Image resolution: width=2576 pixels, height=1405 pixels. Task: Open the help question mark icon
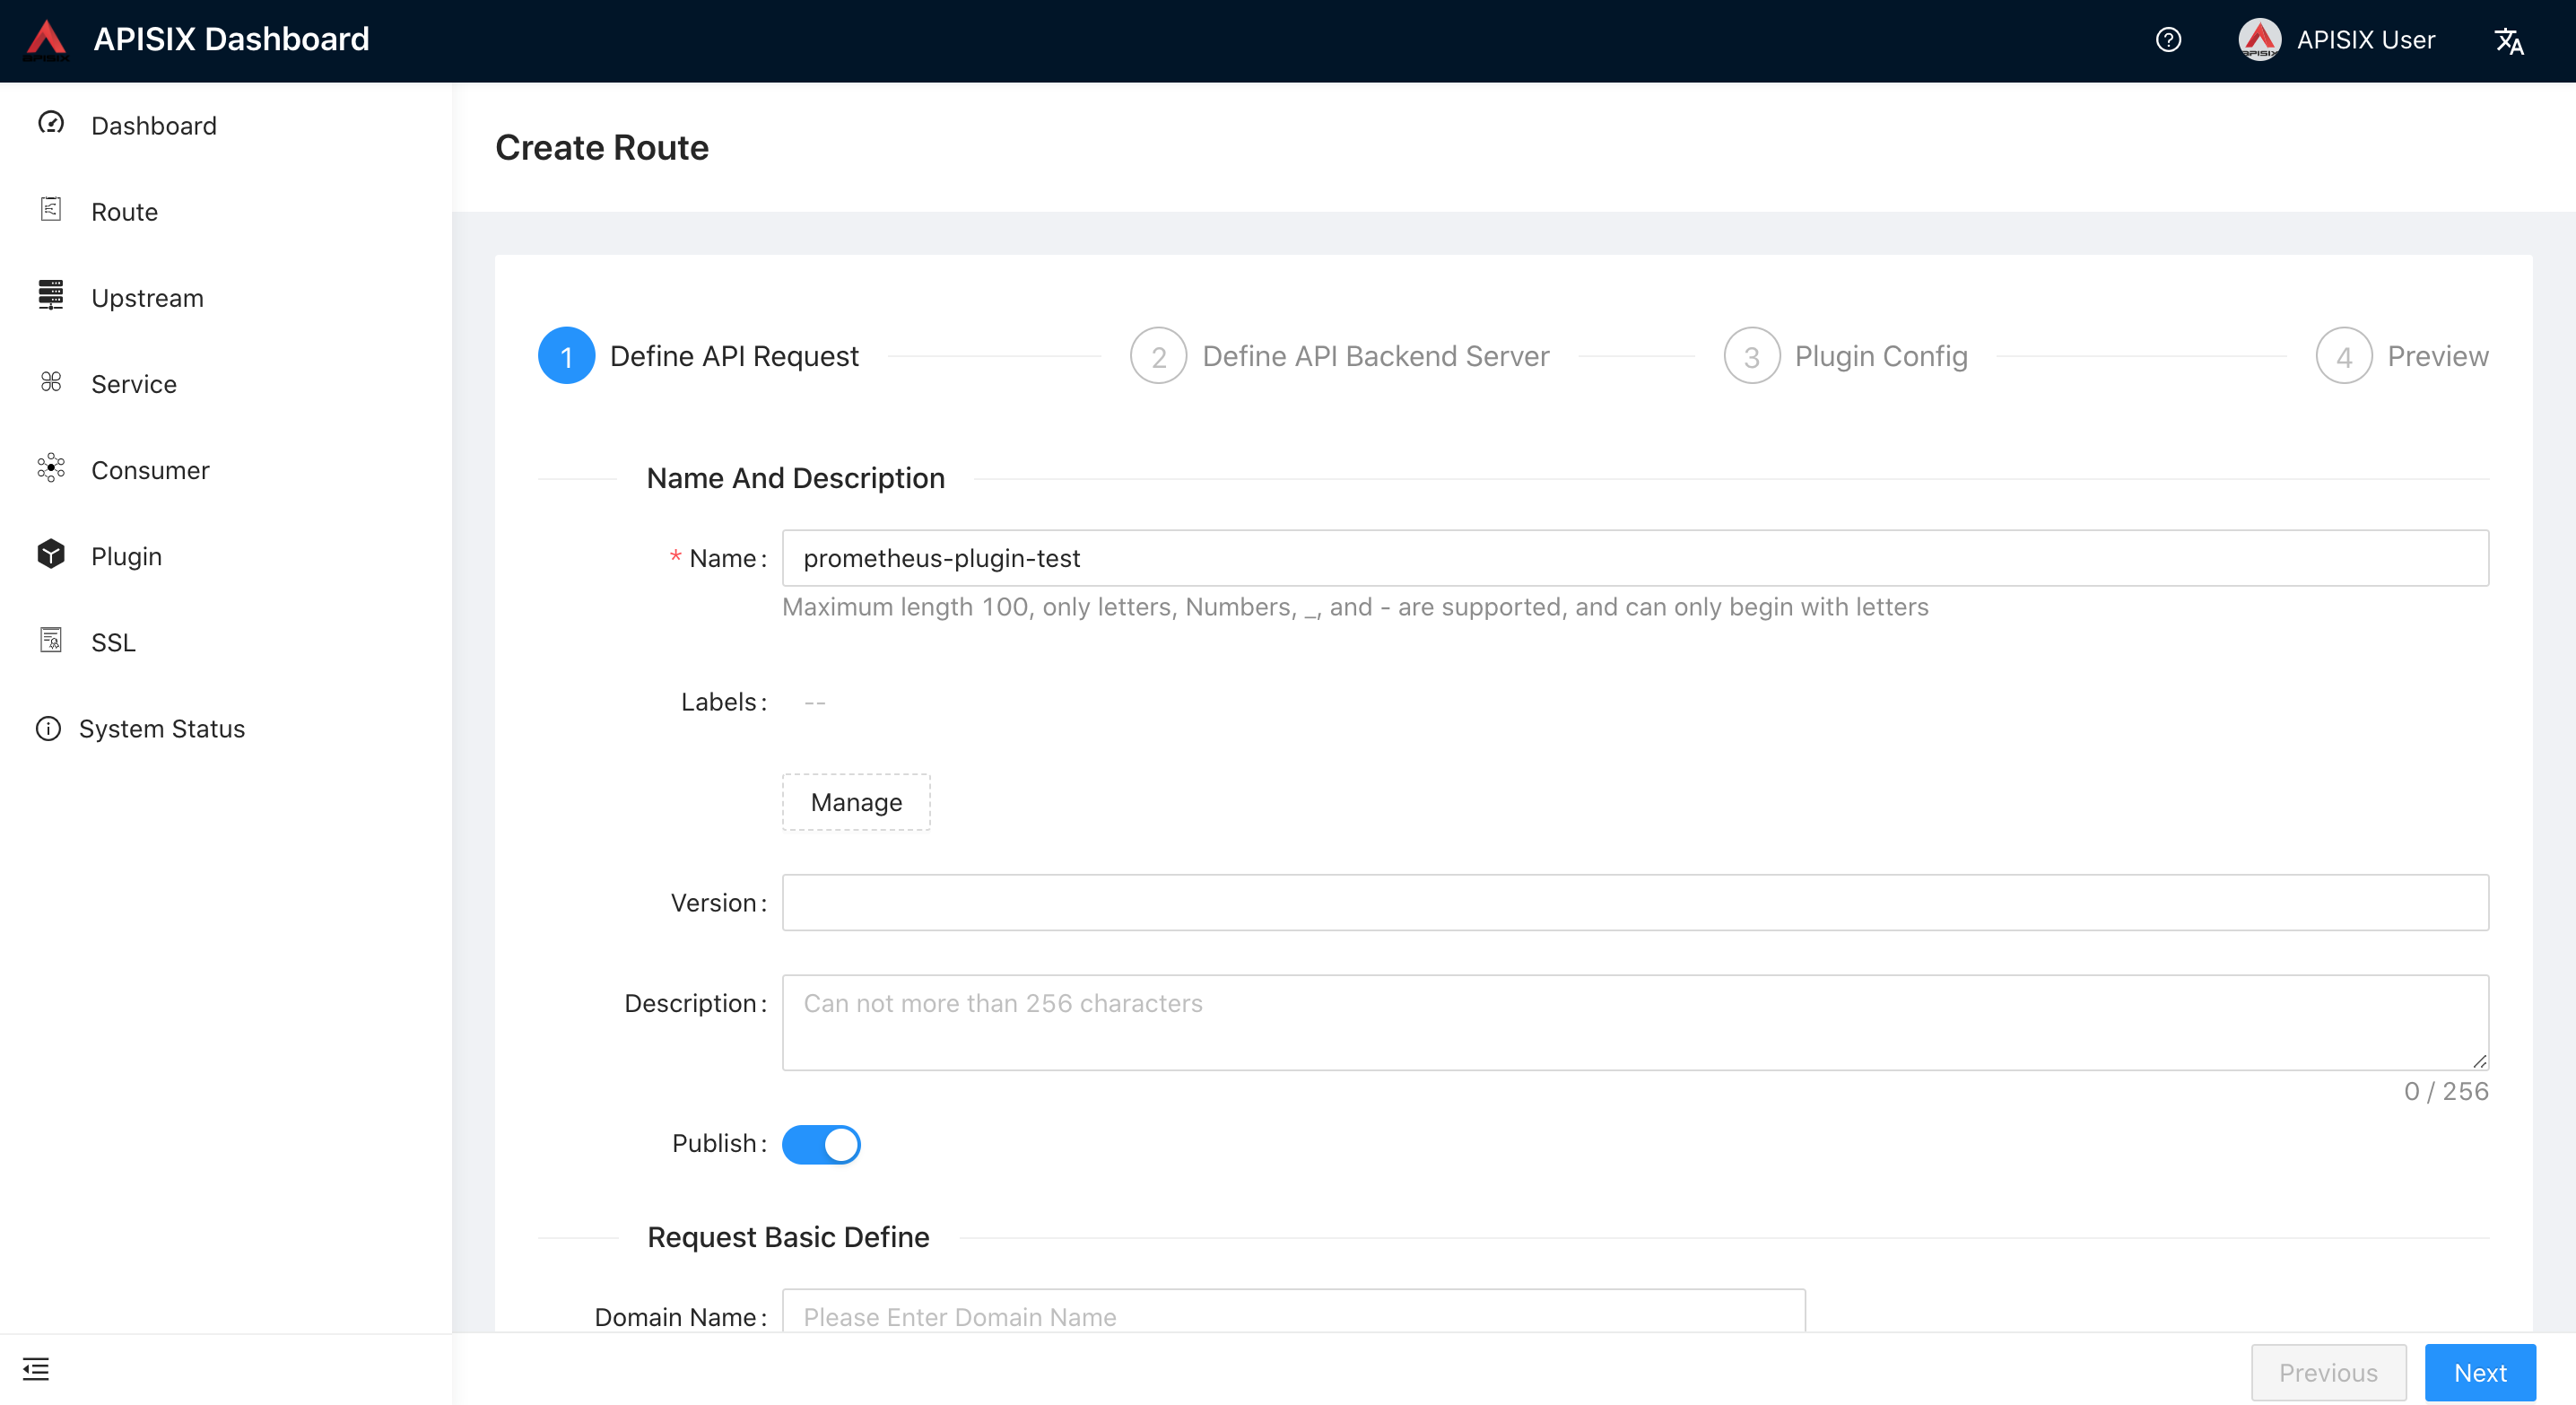2168,40
